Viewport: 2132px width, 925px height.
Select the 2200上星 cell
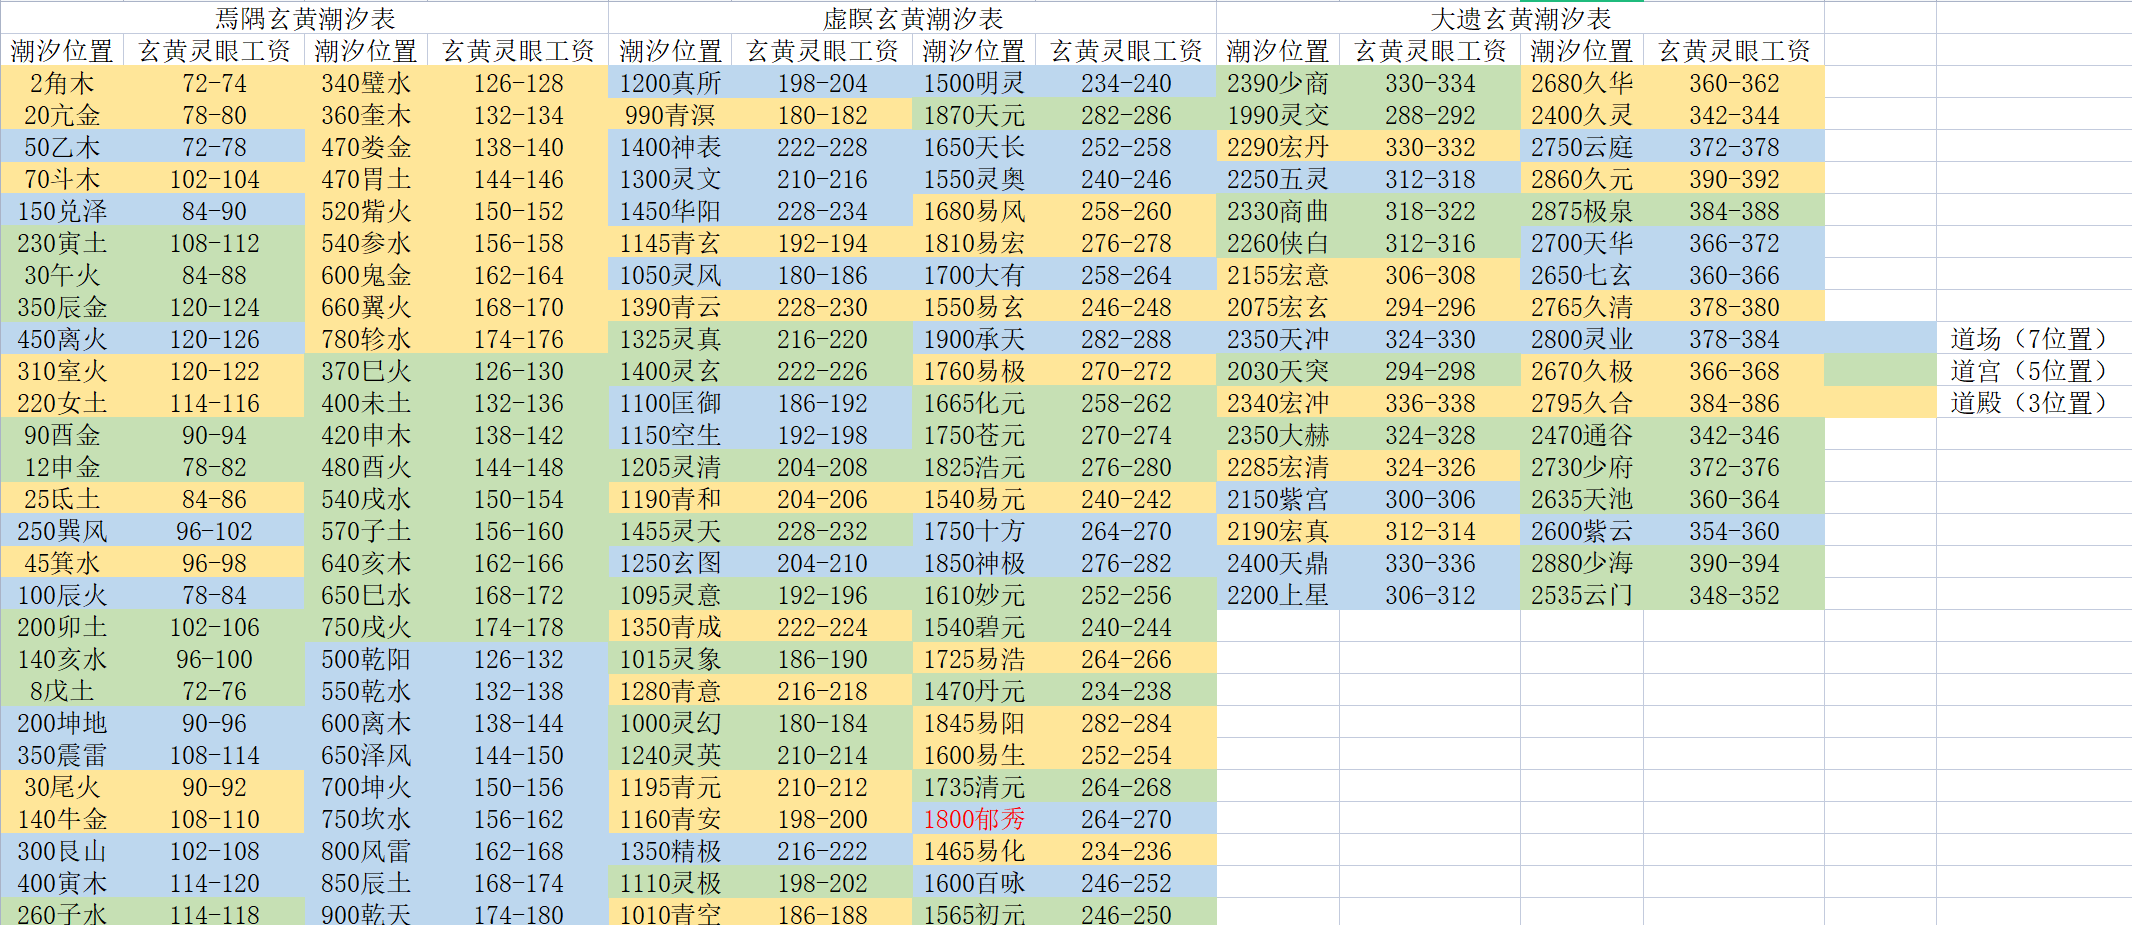(1278, 594)
